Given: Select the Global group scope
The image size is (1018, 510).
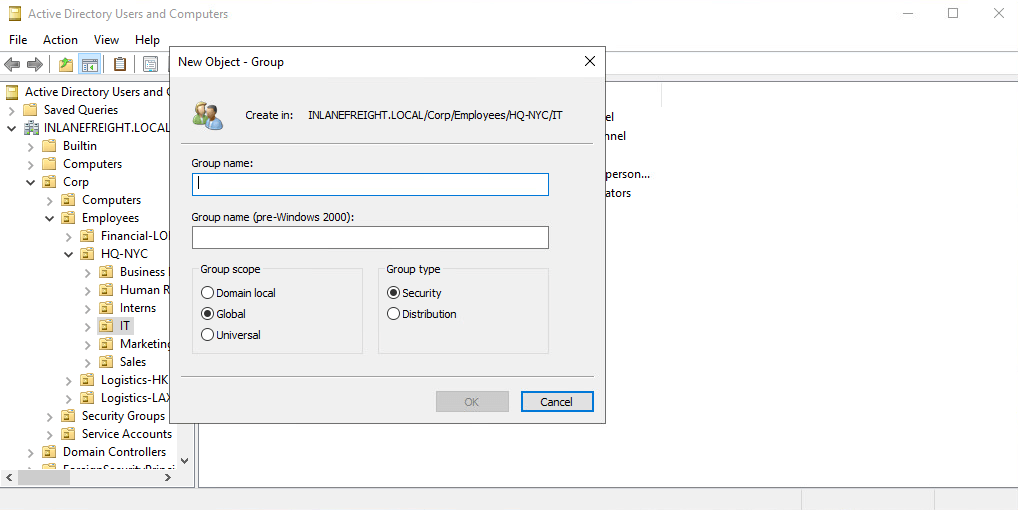Looking at the screenshot, I should pos(223,314).
